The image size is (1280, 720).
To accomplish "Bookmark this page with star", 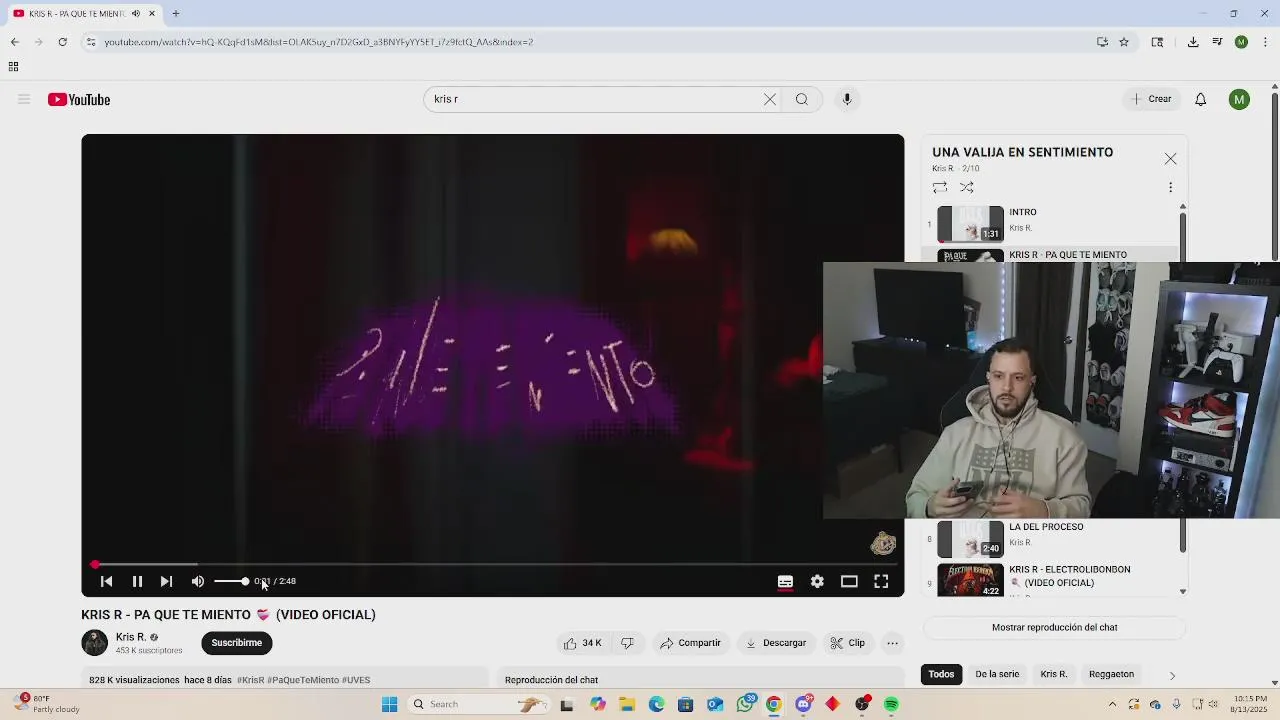I will pos(1124,42).
